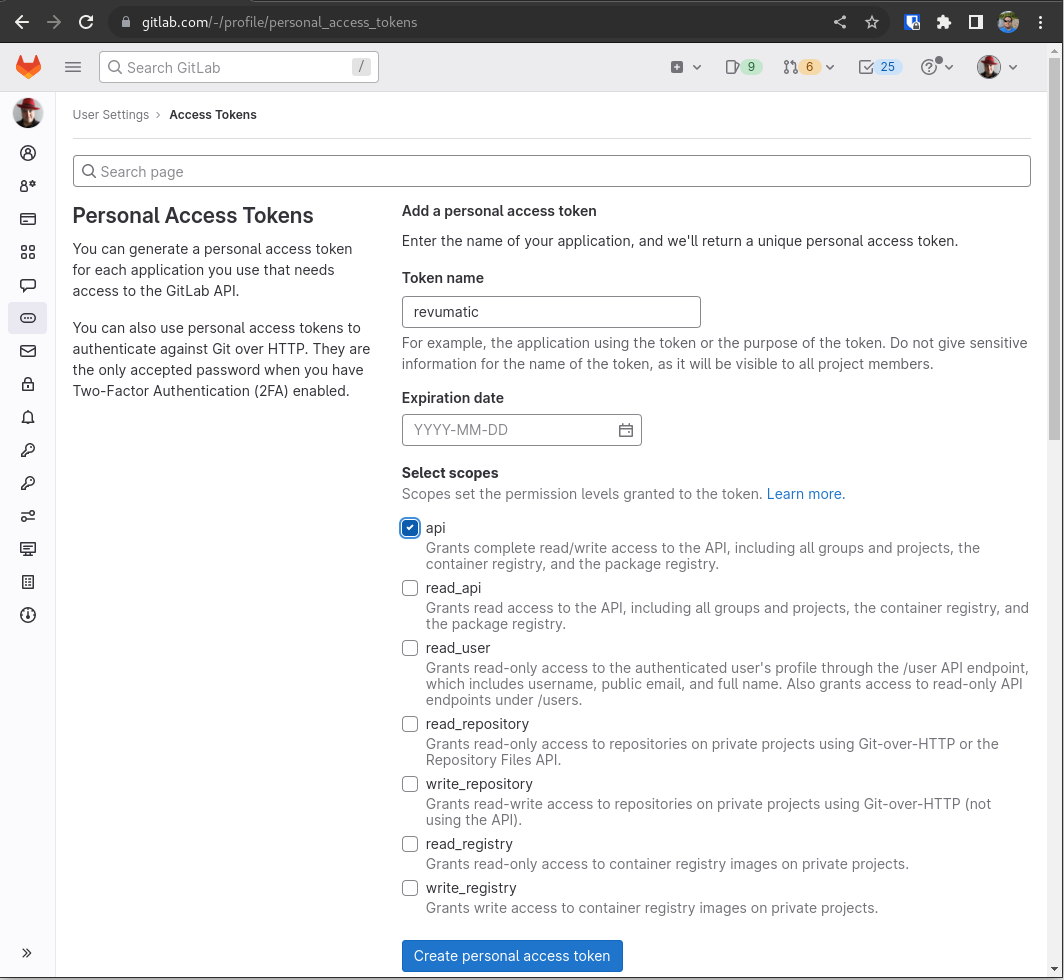Click Create personal access token button

(x=512, y=956)
